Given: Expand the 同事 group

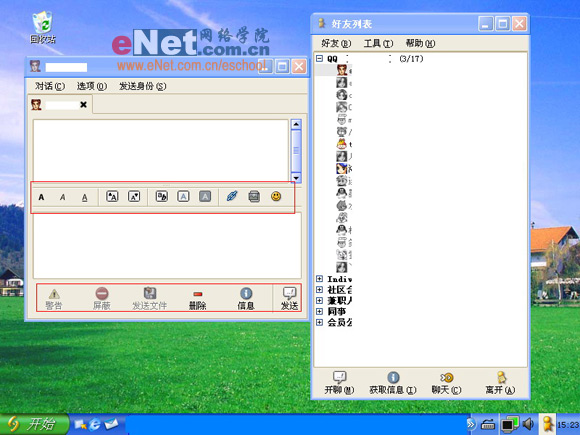Looking at the screenshot, I should (320, 311).
